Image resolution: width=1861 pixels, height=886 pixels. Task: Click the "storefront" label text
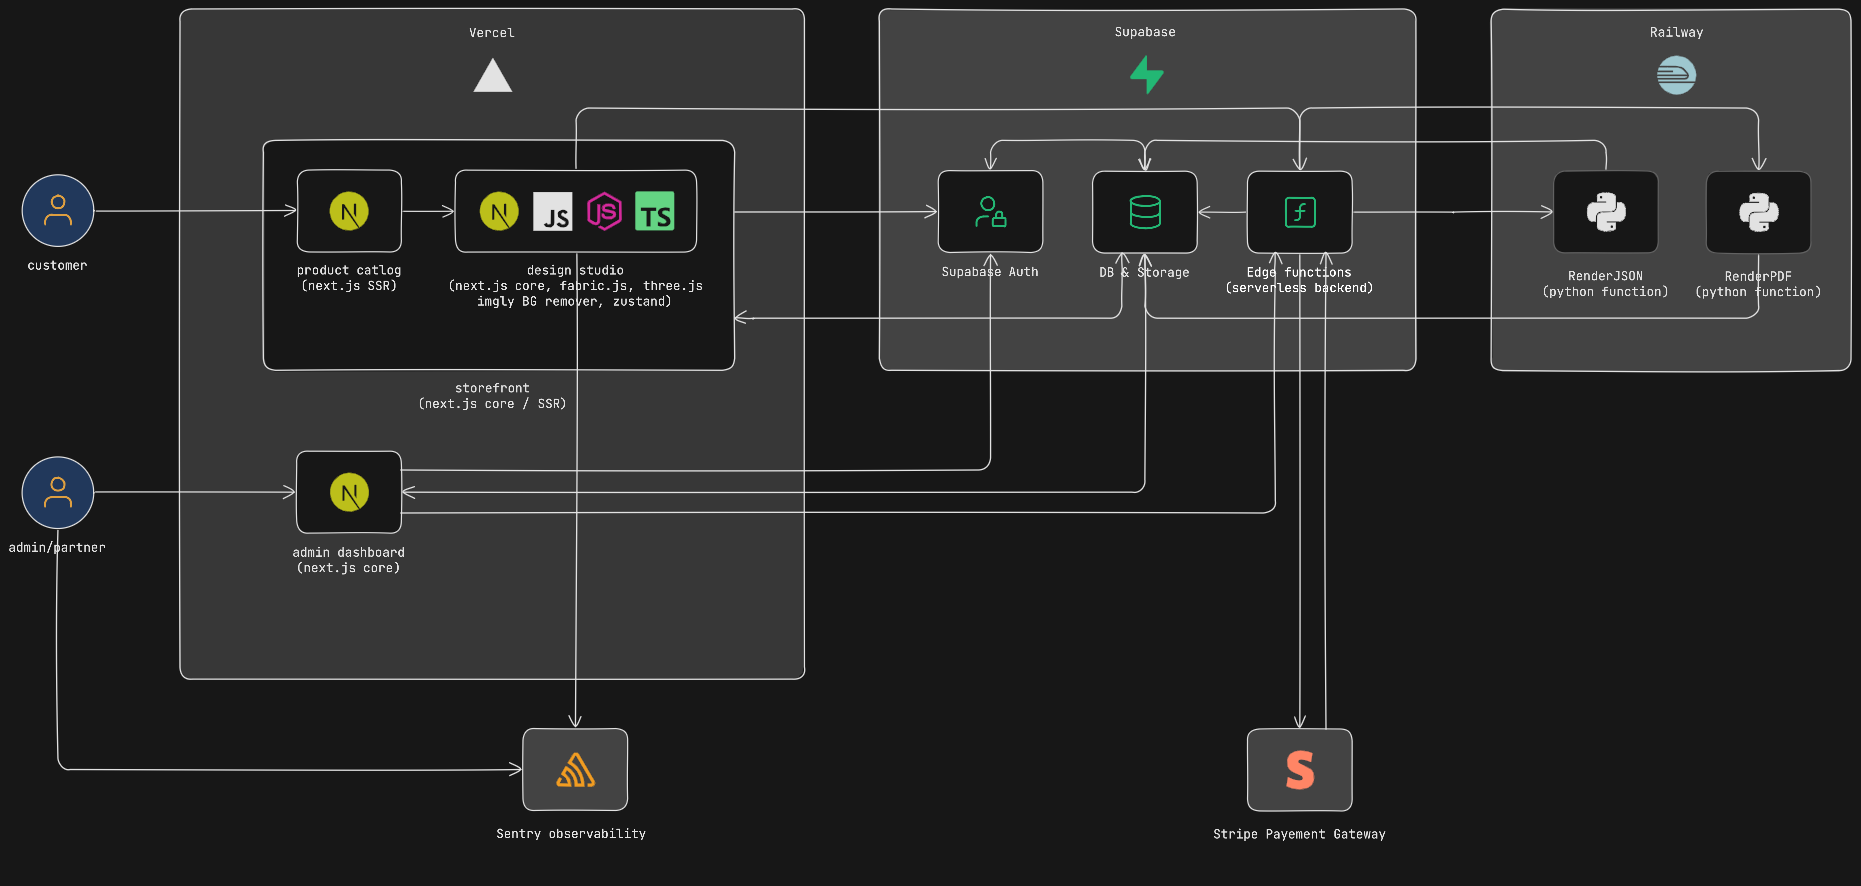[492, 388]
